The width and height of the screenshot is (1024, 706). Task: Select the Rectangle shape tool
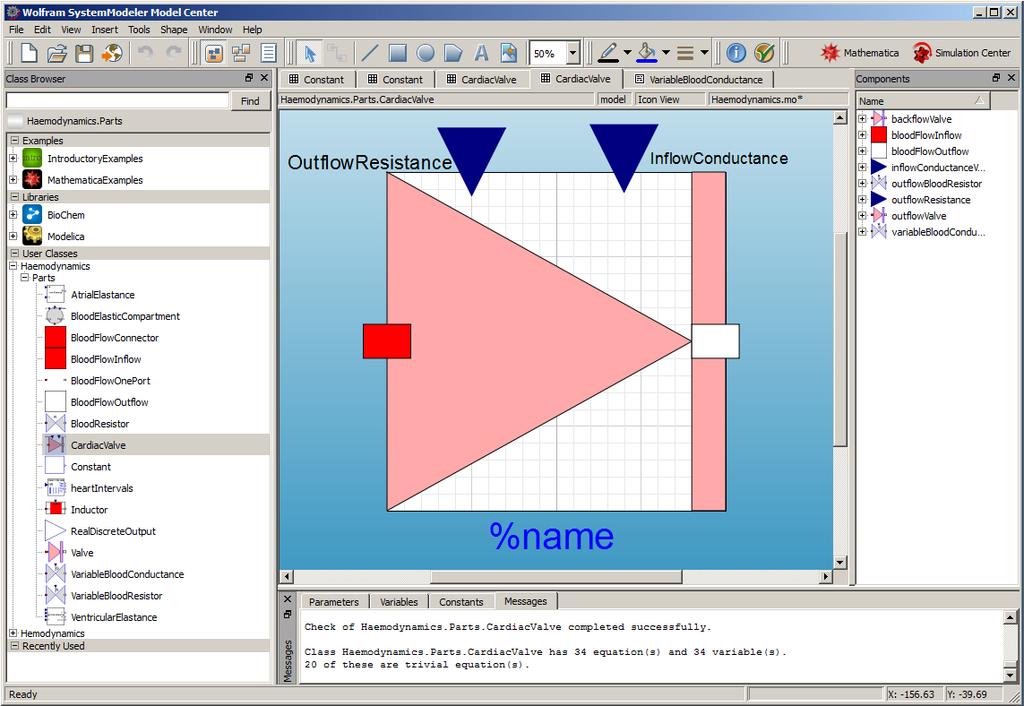point(398,53)
